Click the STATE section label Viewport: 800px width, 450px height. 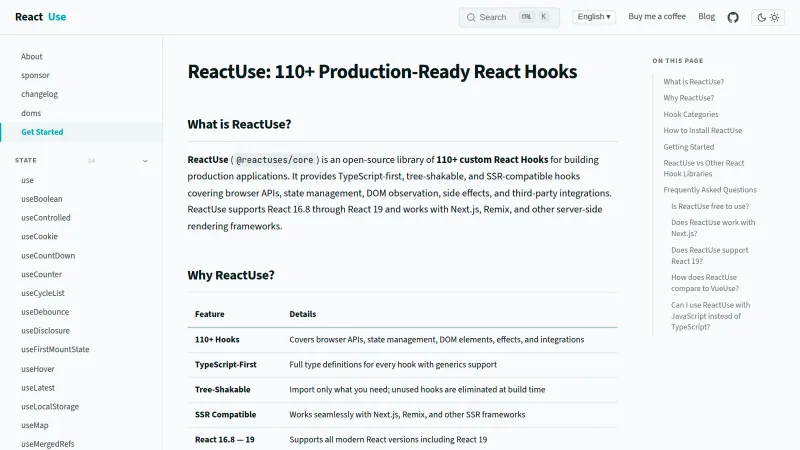click(x=26, y=161)
